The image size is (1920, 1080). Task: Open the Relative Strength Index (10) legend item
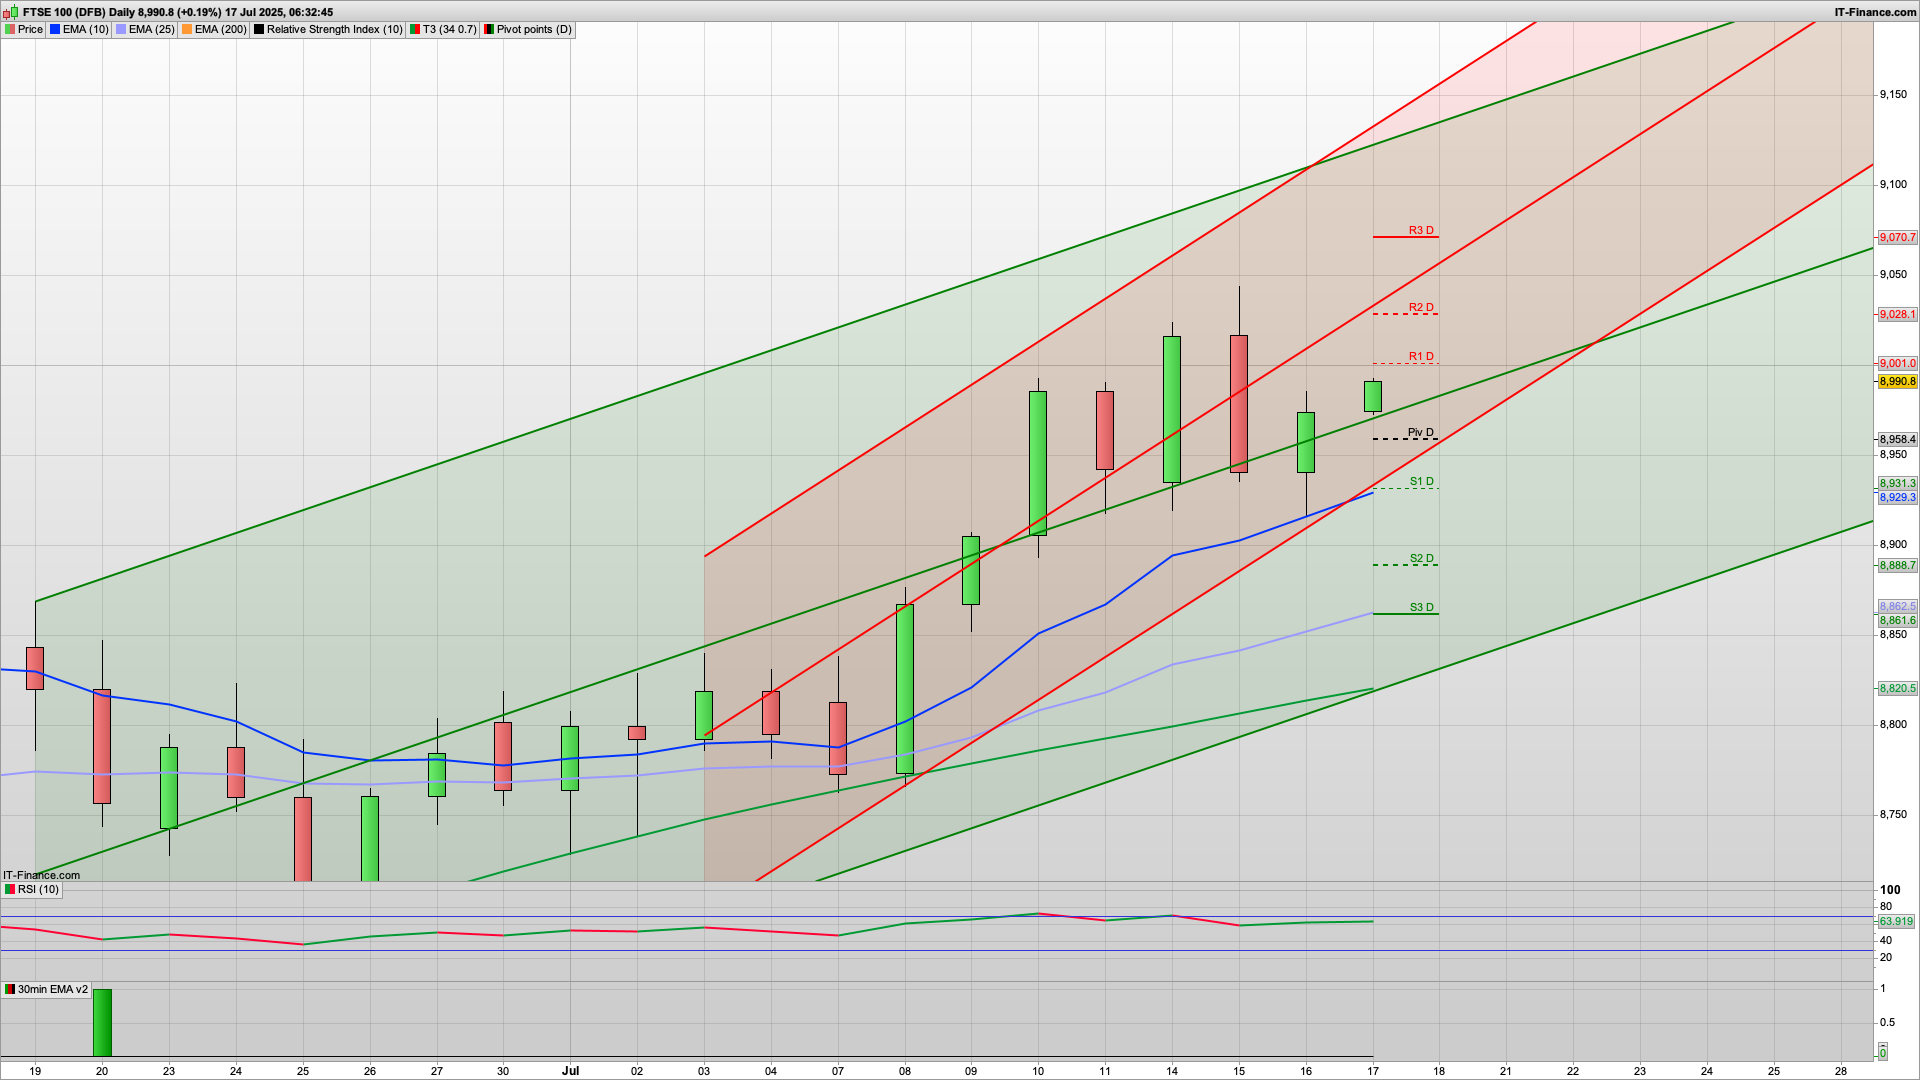tap(328, 30)
